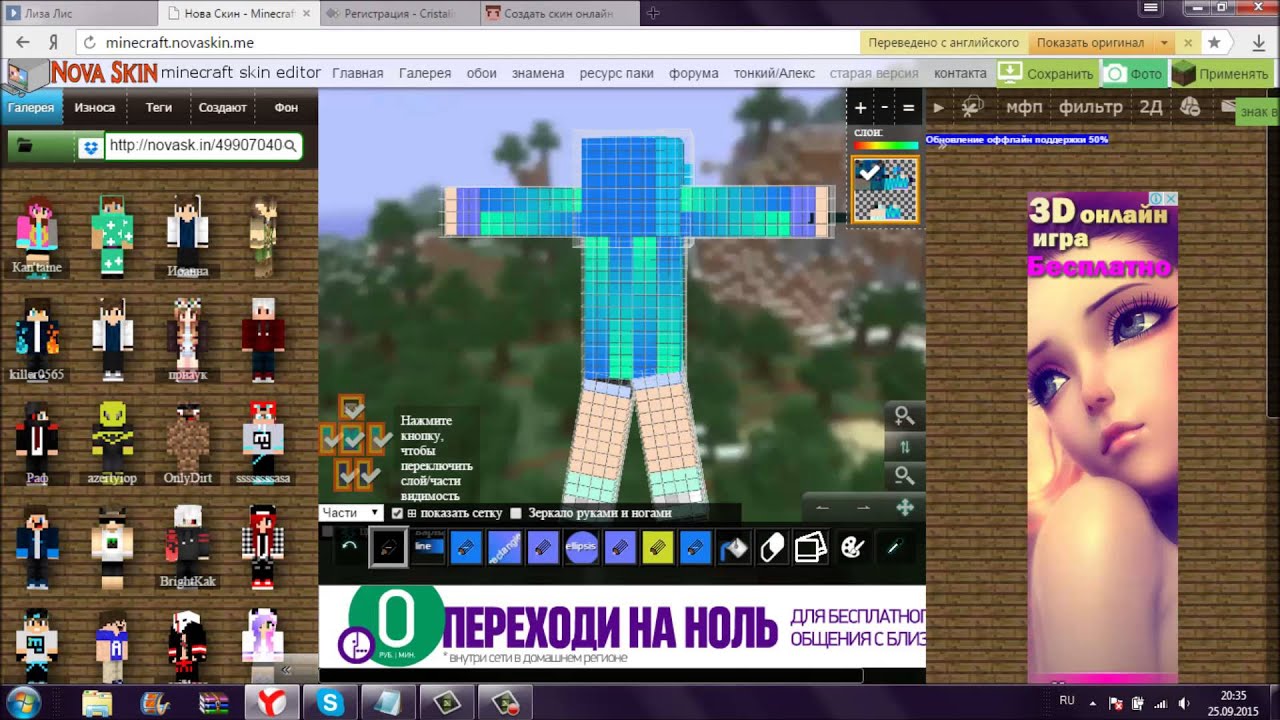This screenshot has height=720, width=1280.
Task: Click the Dropbox icon beside URL field
Action: point(91,147)
